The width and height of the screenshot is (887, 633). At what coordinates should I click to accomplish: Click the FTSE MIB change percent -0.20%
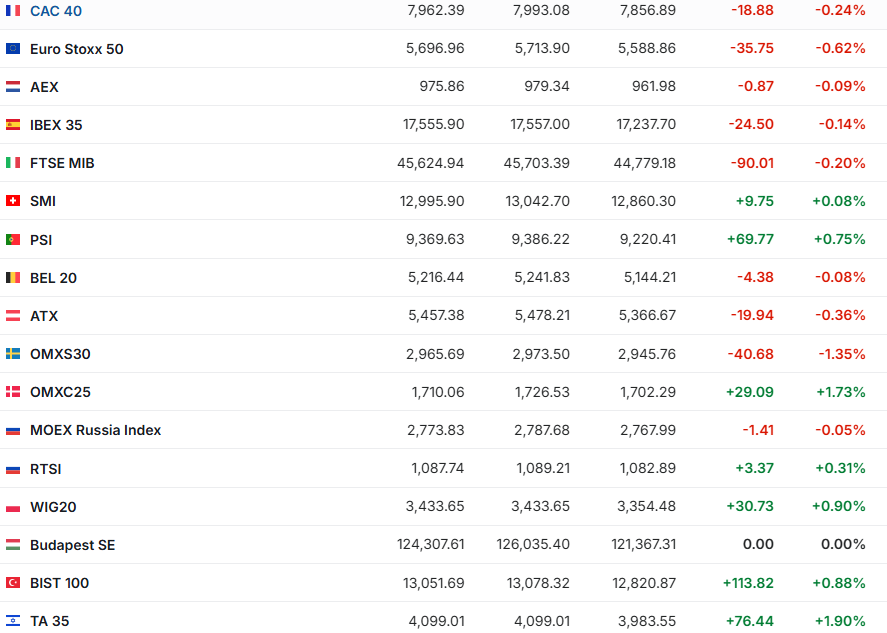pyautogui.click(x=839, y=163)
